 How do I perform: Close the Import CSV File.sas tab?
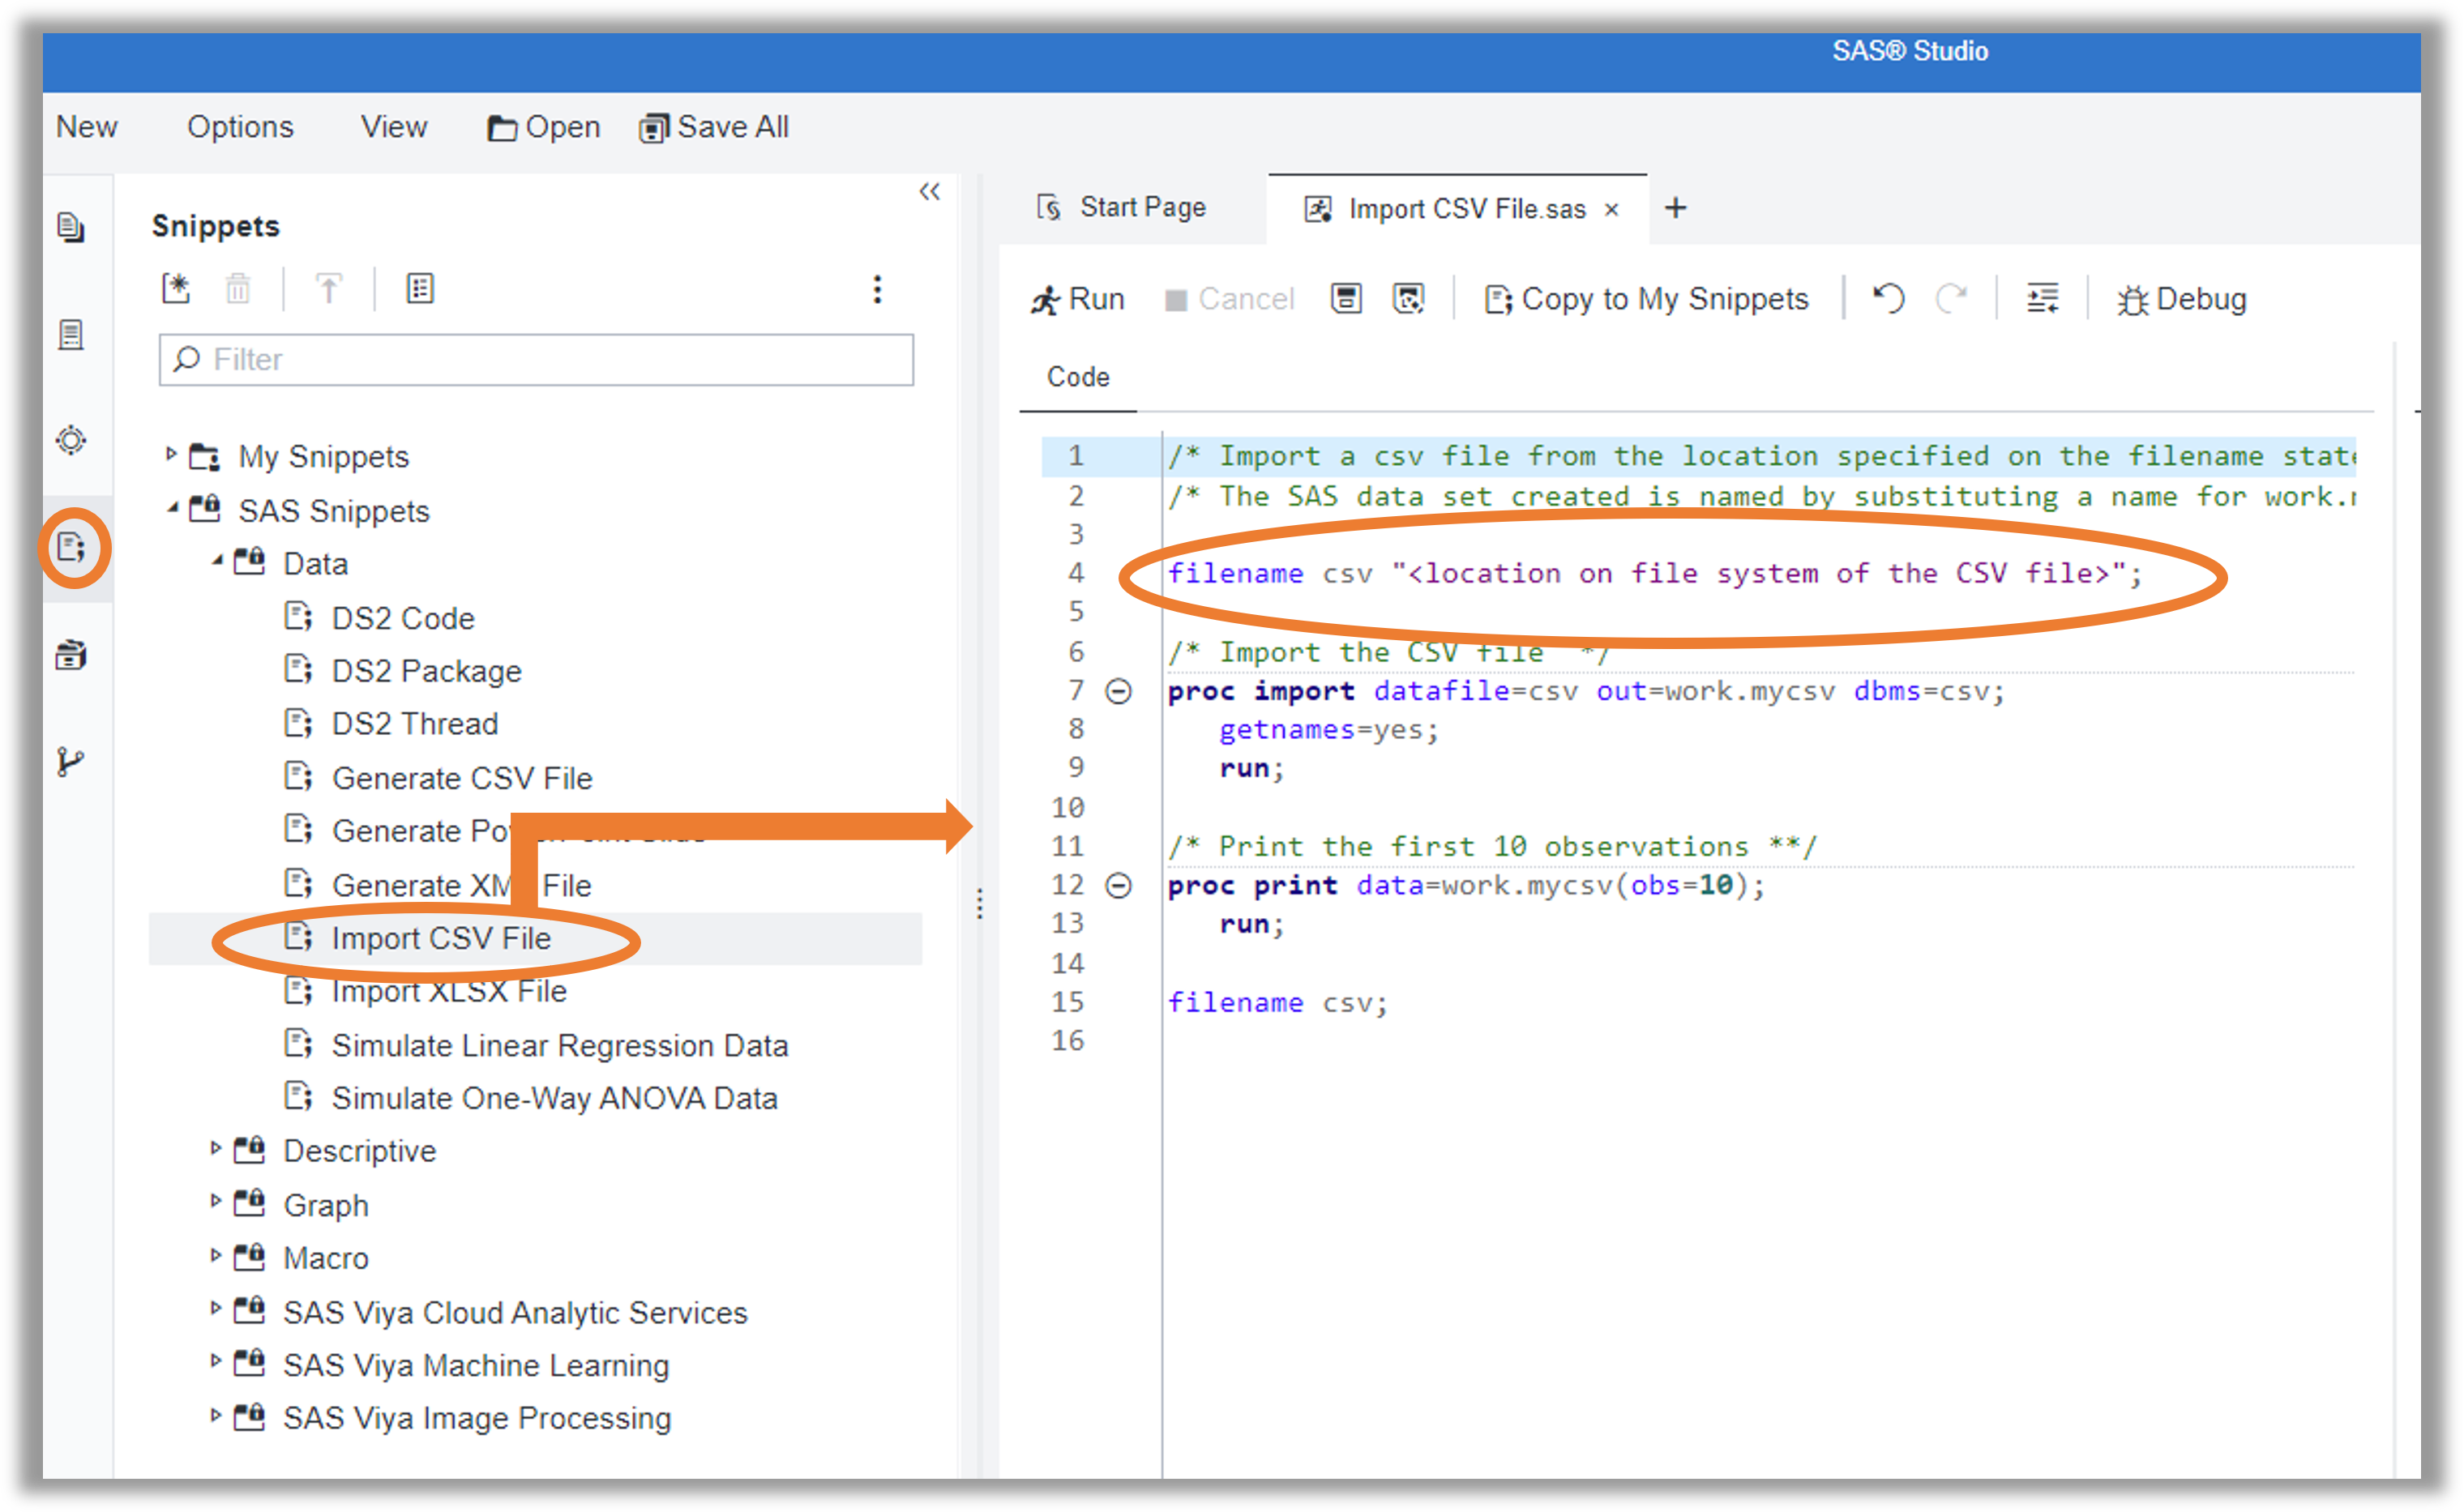pyautogui.click(x=1612, y=210)
